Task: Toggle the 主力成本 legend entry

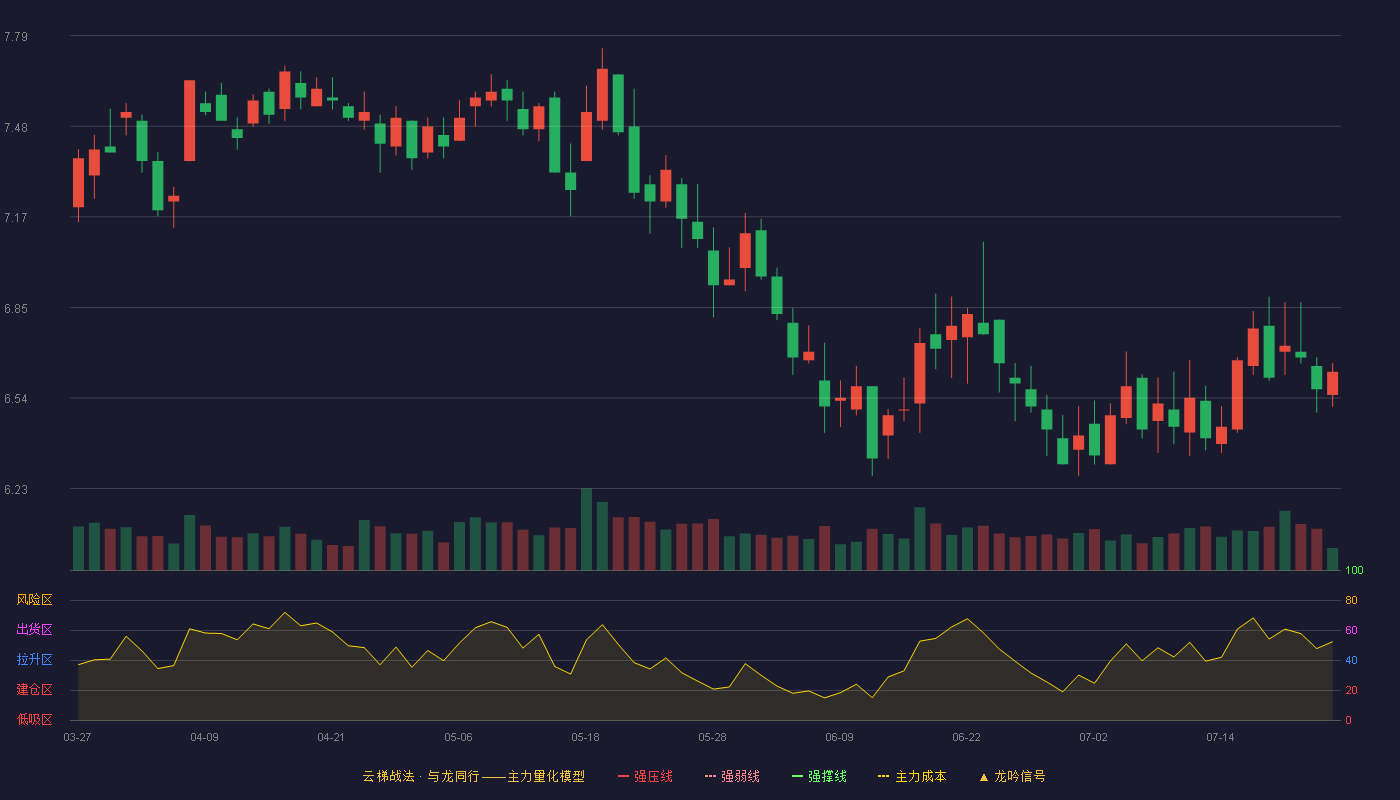Action: coord(912,776)
